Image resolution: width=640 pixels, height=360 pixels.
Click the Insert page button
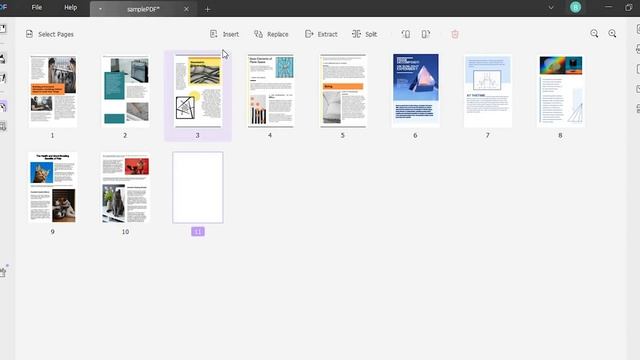click(224, 34)
